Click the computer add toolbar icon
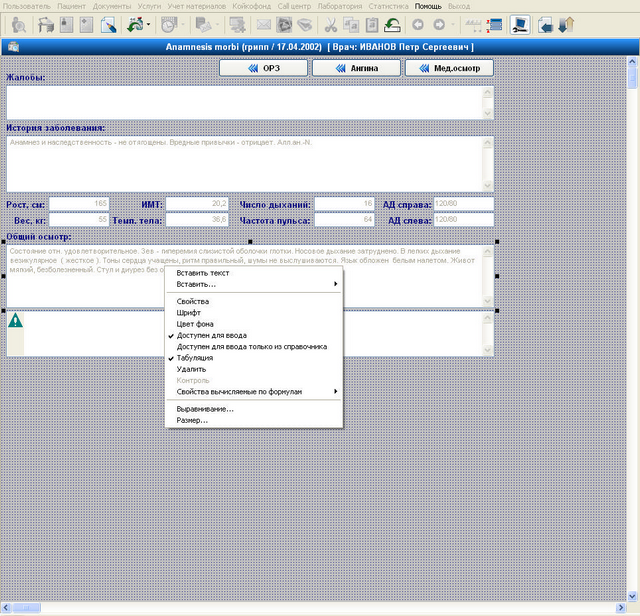The height and width of the screenshot is (616, 640). (x=237, y=25)
